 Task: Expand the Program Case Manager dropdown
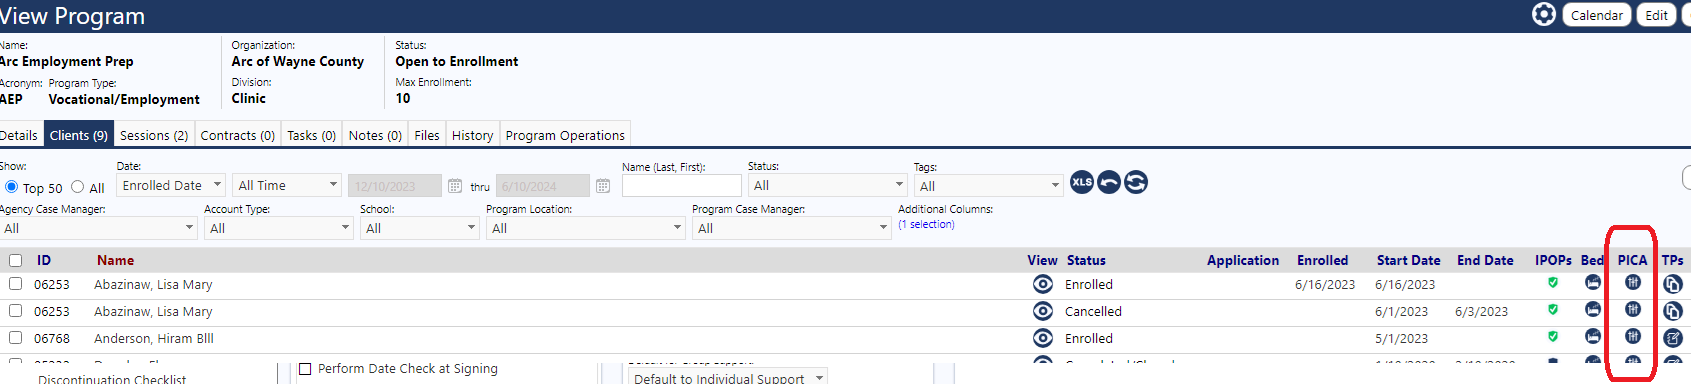791,228
